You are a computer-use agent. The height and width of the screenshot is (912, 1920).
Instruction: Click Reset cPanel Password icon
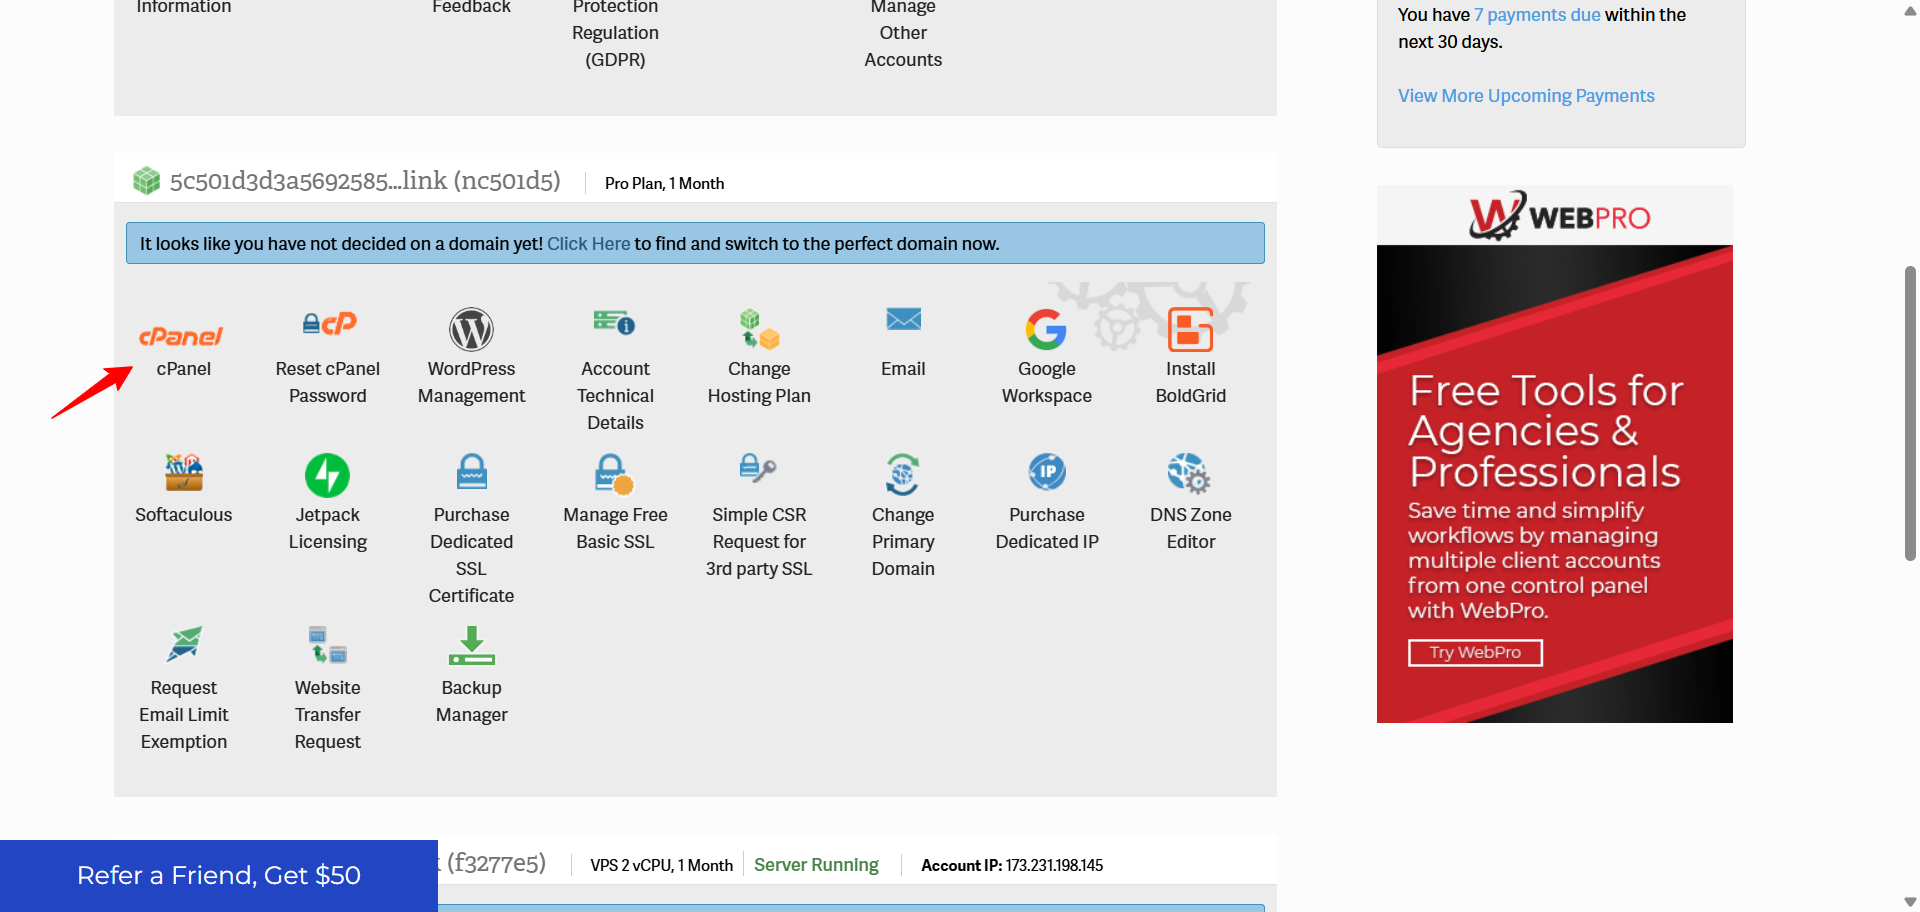coord(328,323)
